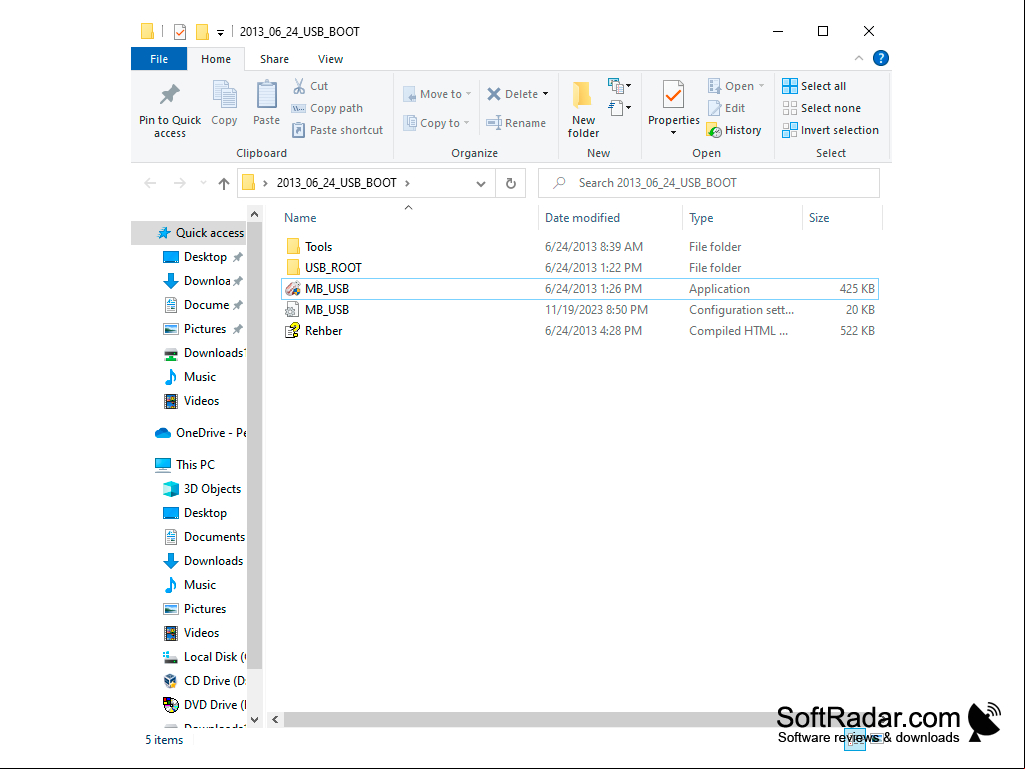Image resolution: width=1025 pixels, height=769 pixels.
Task: Refresh the current folder view
Action: 511,183
